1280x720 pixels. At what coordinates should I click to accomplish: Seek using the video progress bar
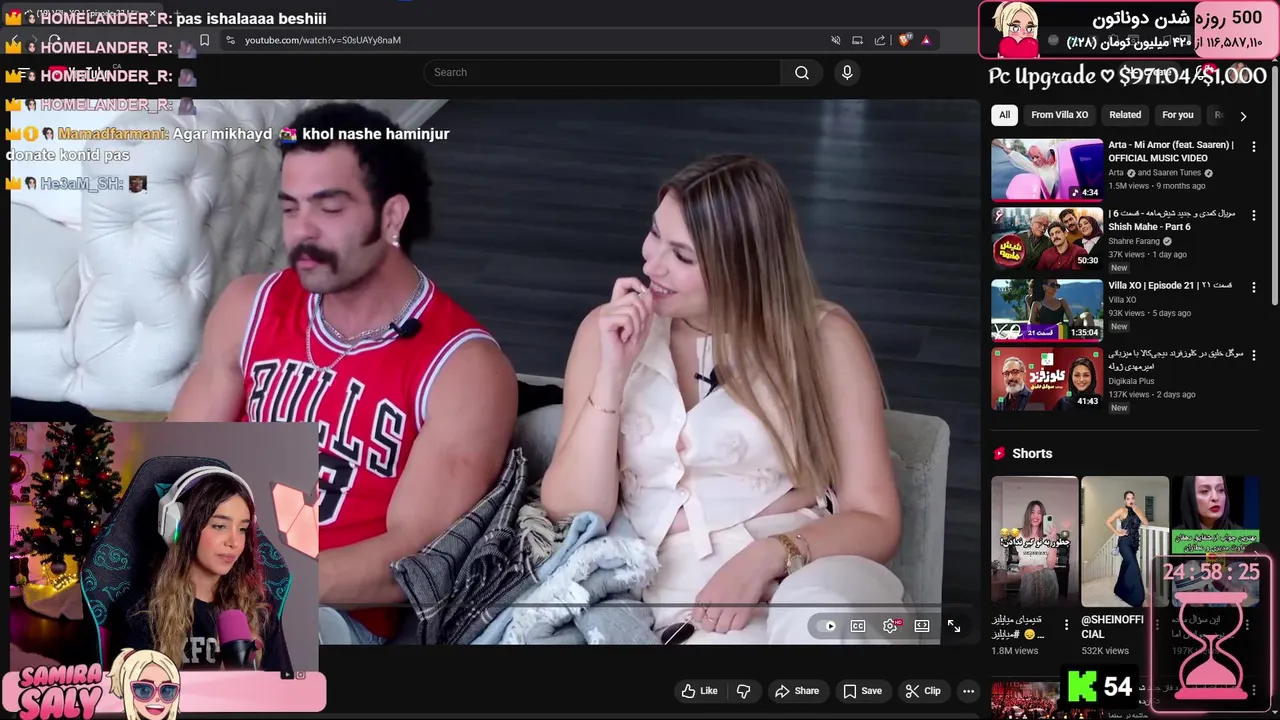(490, 605)
